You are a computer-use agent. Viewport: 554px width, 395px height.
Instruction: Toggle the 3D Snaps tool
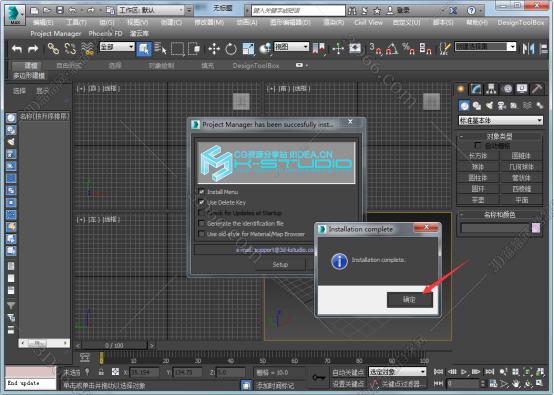click(375, 48)
